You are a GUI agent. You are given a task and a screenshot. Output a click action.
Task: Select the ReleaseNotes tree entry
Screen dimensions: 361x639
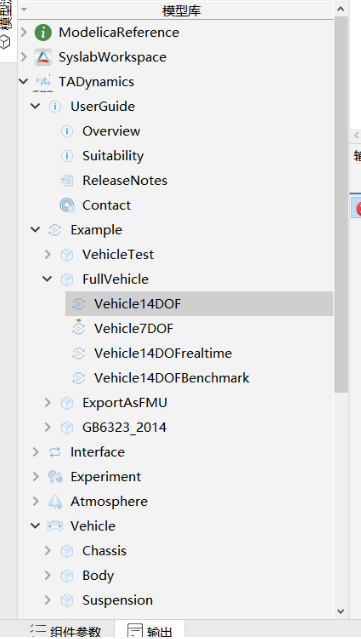pos(125,181)
